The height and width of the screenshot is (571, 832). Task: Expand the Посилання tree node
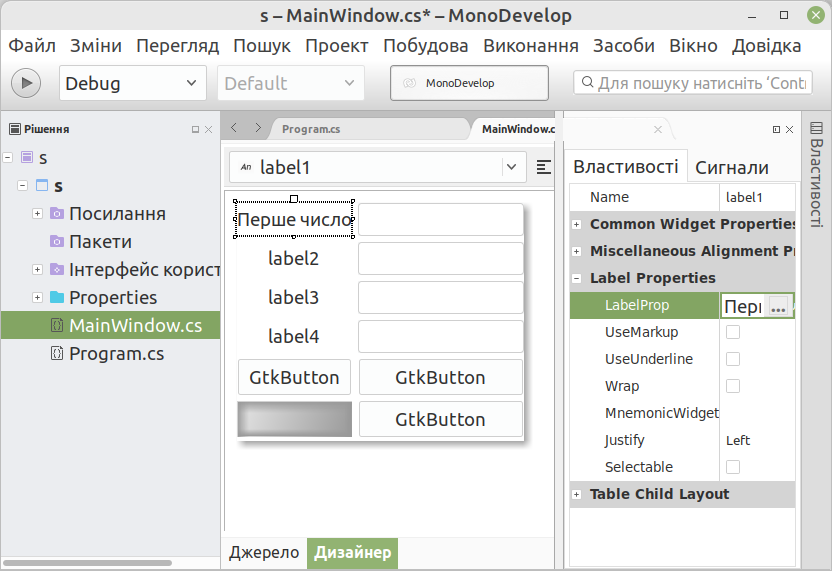[x=37, y=213]
